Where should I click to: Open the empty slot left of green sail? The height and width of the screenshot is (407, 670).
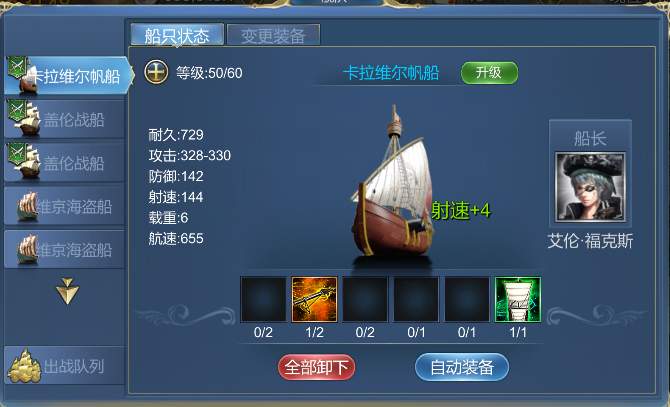pyautogui.click(x=467, y=299)
